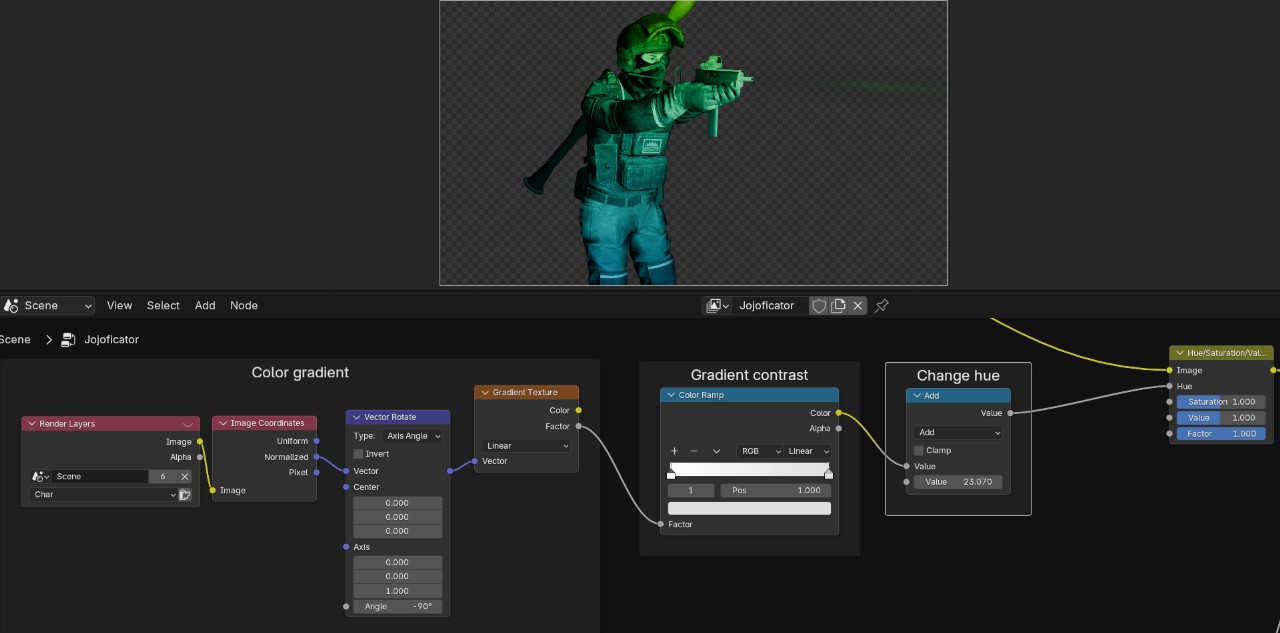The image size is (1280, 633).
Task: Open the Select menu
Action: tap(163, 306)
